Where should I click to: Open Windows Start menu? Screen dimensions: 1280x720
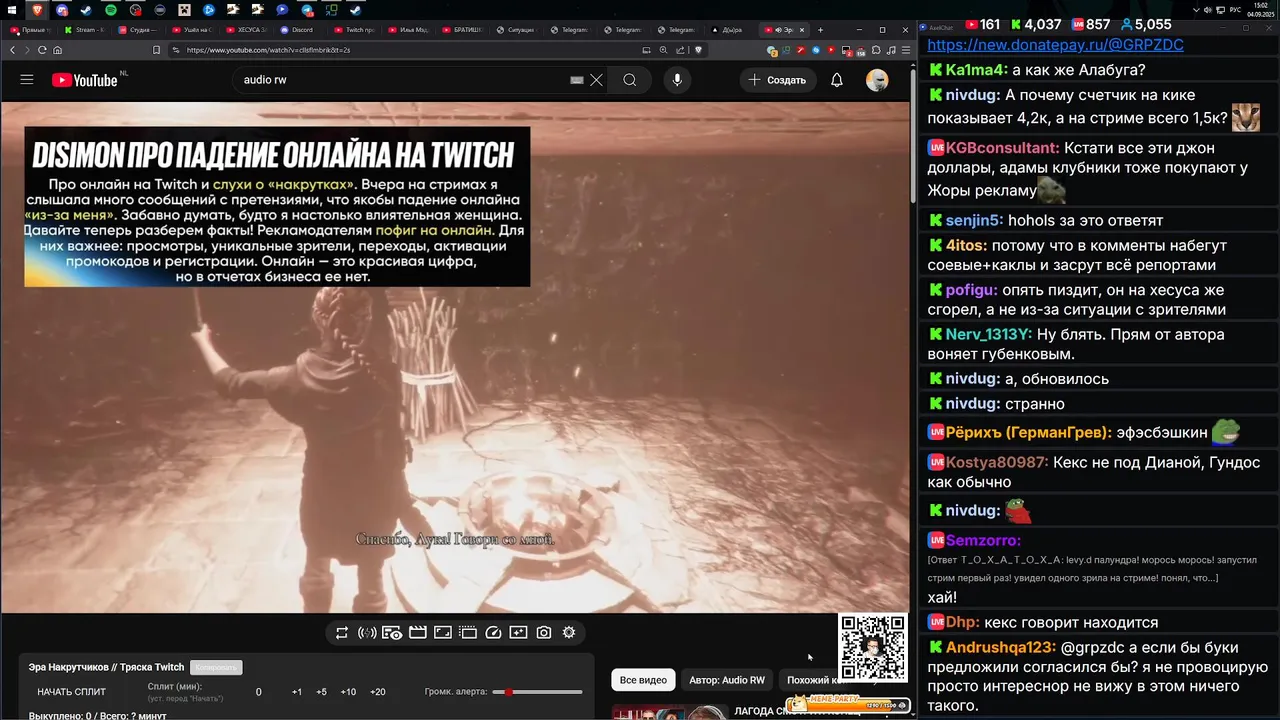[13, 10]
